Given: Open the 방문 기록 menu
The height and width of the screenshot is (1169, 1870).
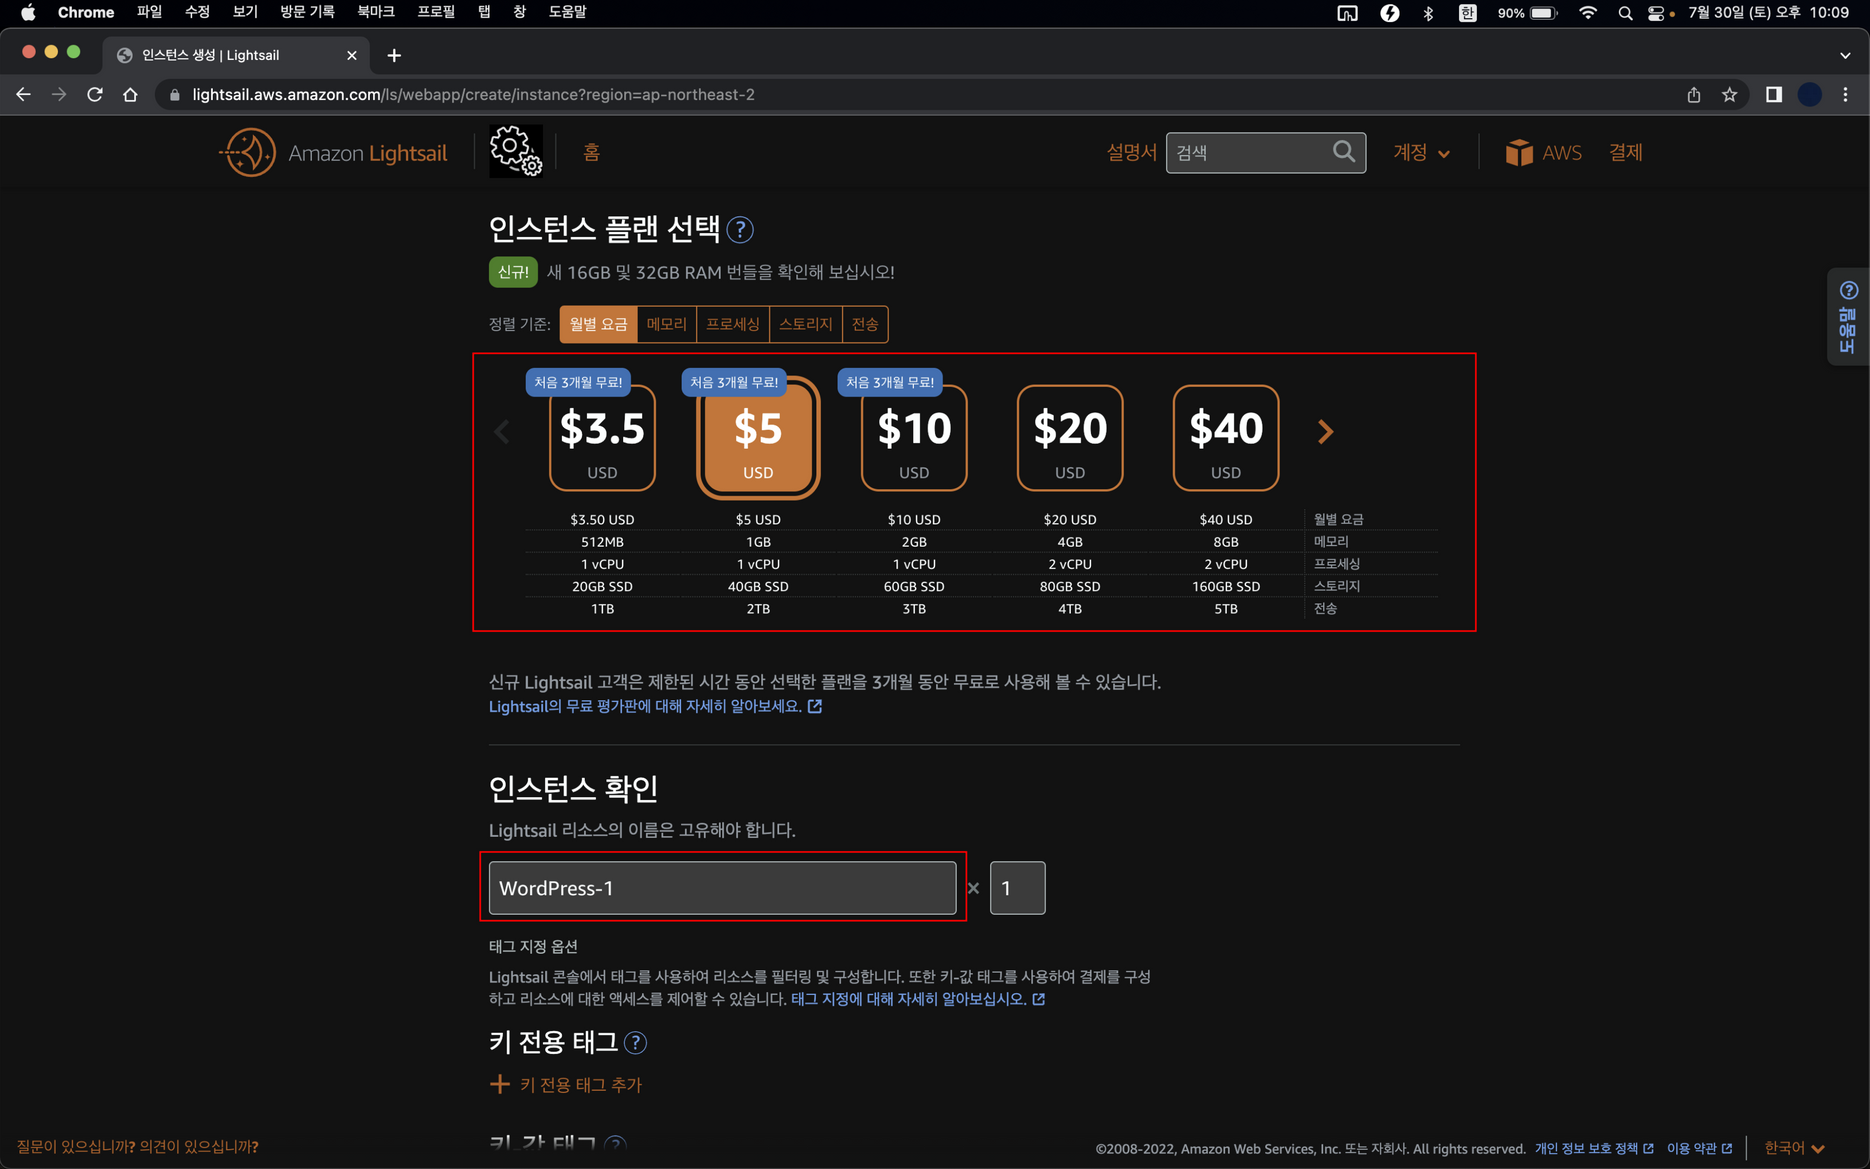Looking at the screenshot, I should (307, 12).
